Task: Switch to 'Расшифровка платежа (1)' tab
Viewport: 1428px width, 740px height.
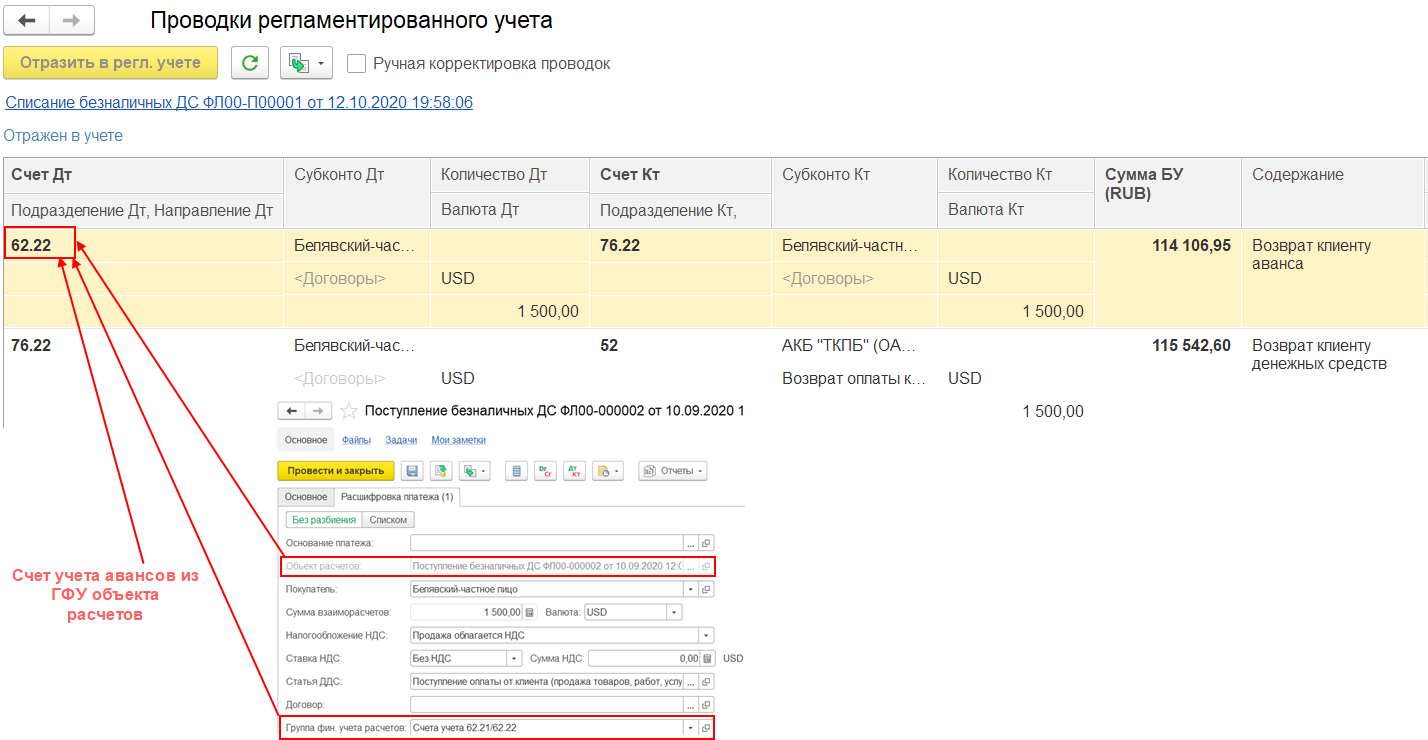Action: (397, 497)
